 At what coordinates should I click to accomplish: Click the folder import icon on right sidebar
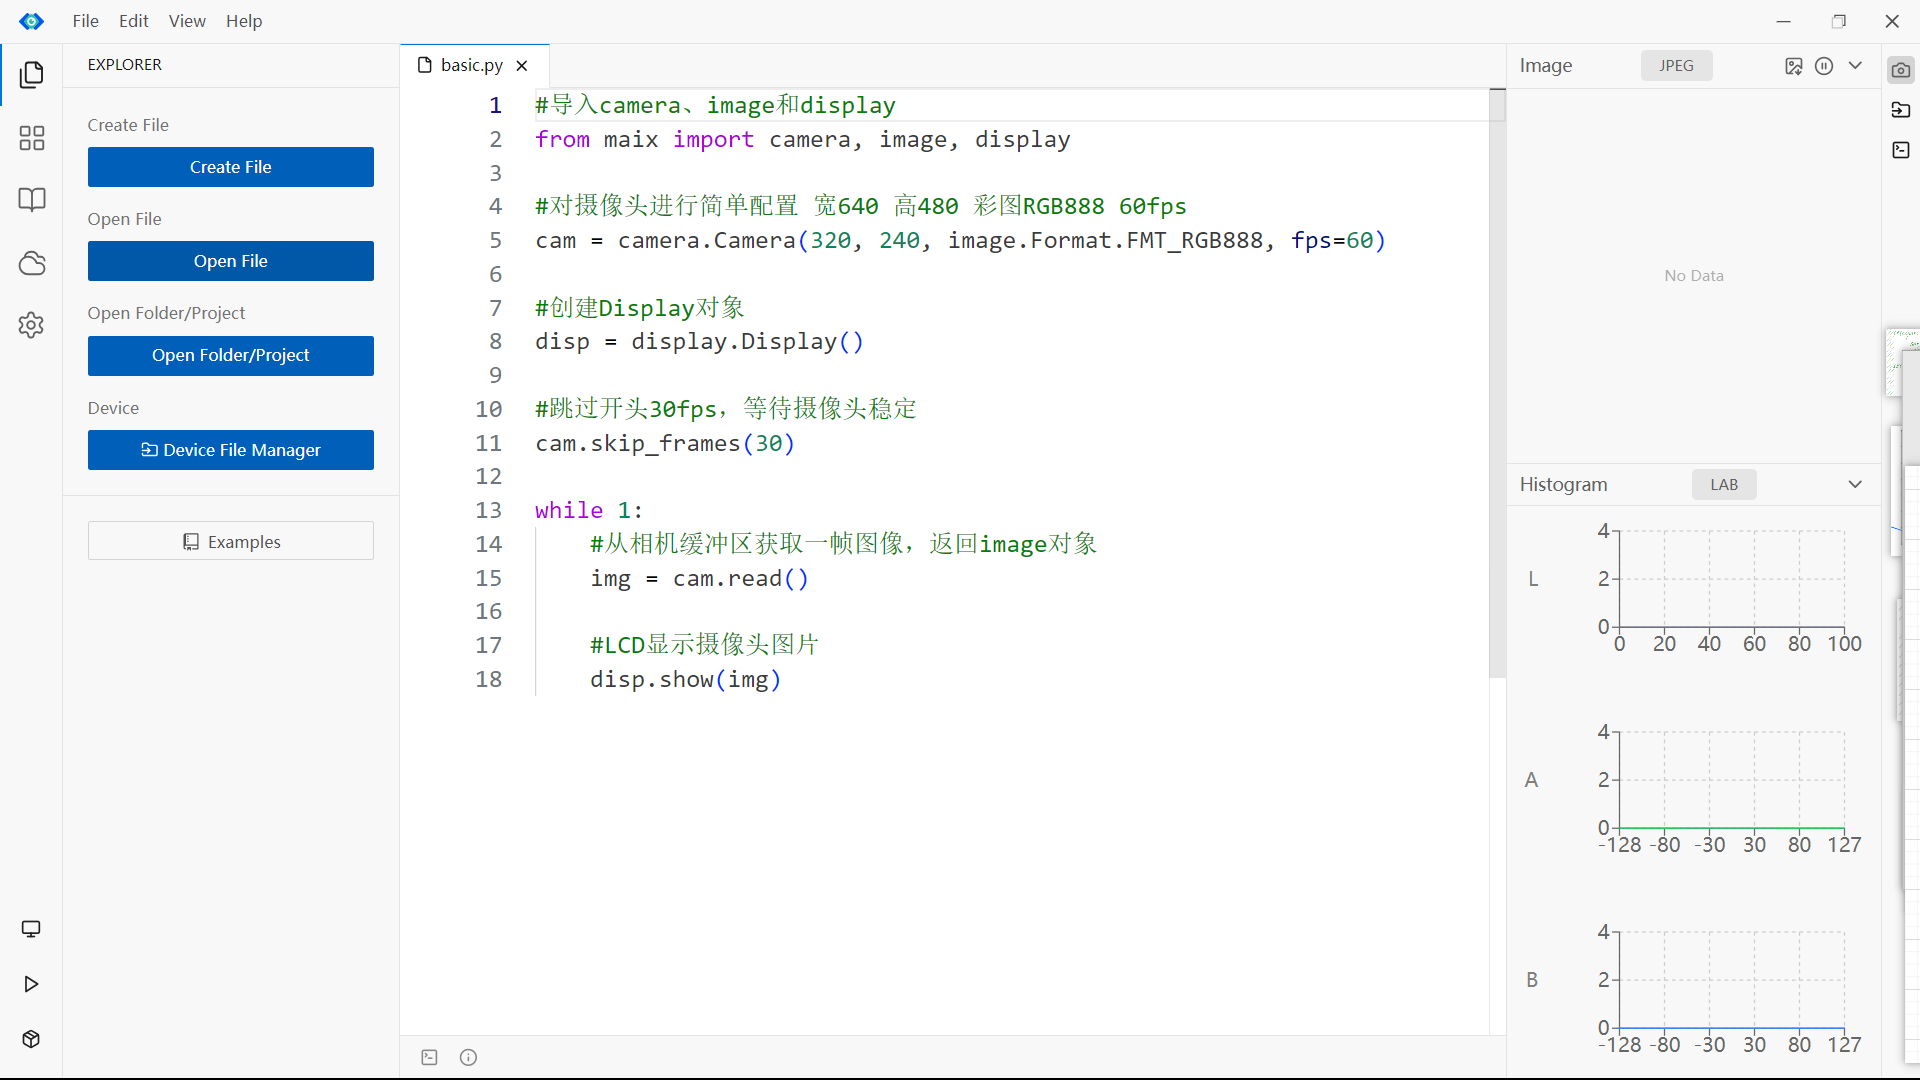point(1901,110)
